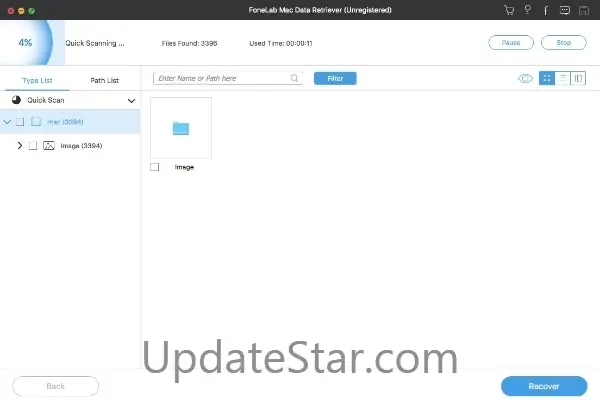Select the mac (3394) row label

click(x=65, y=122)
